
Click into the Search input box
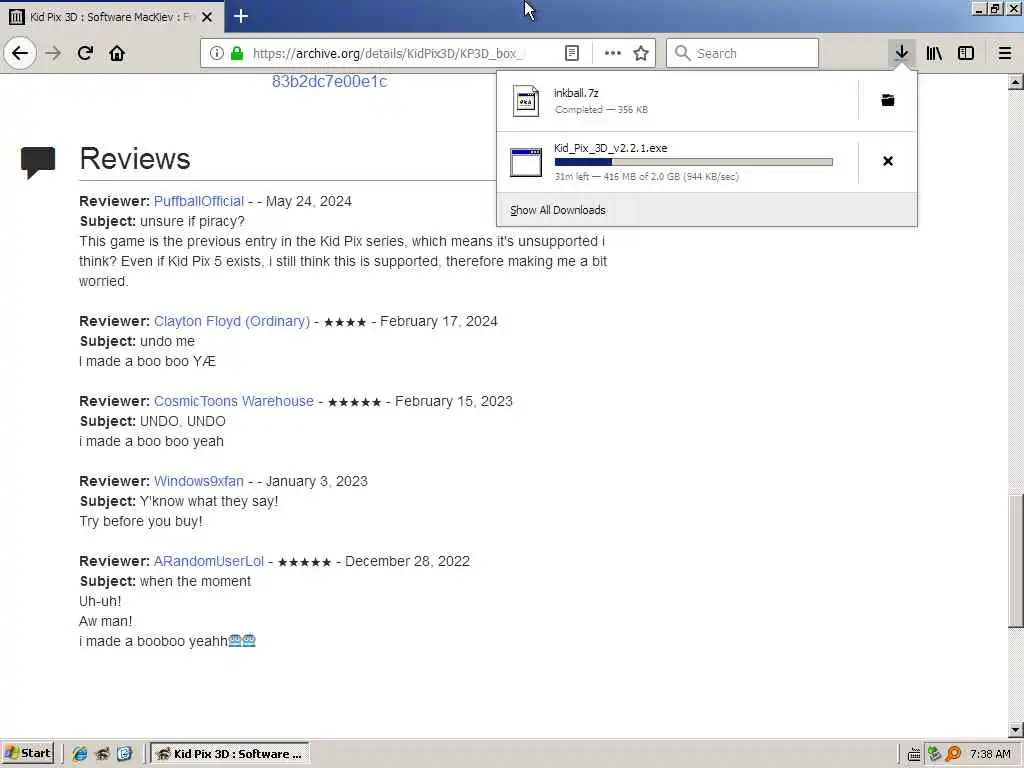(x=742, y=53)
